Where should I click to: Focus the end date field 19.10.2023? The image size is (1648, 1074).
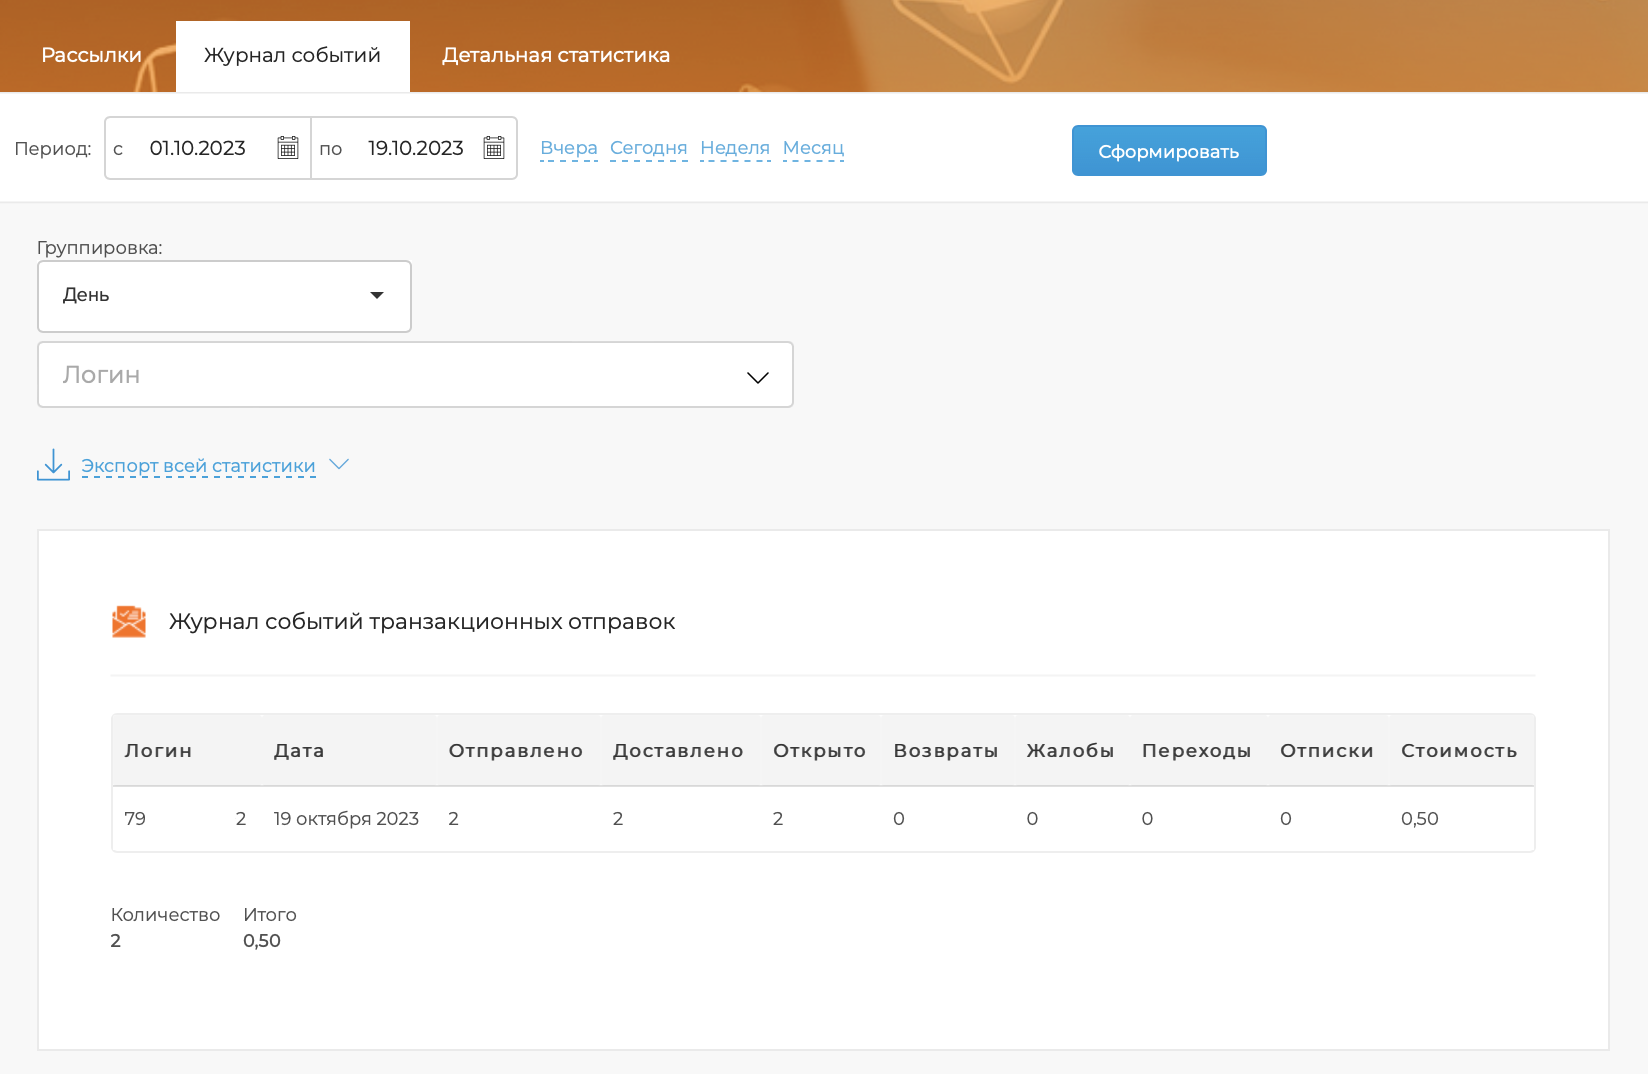click(415, 148)
